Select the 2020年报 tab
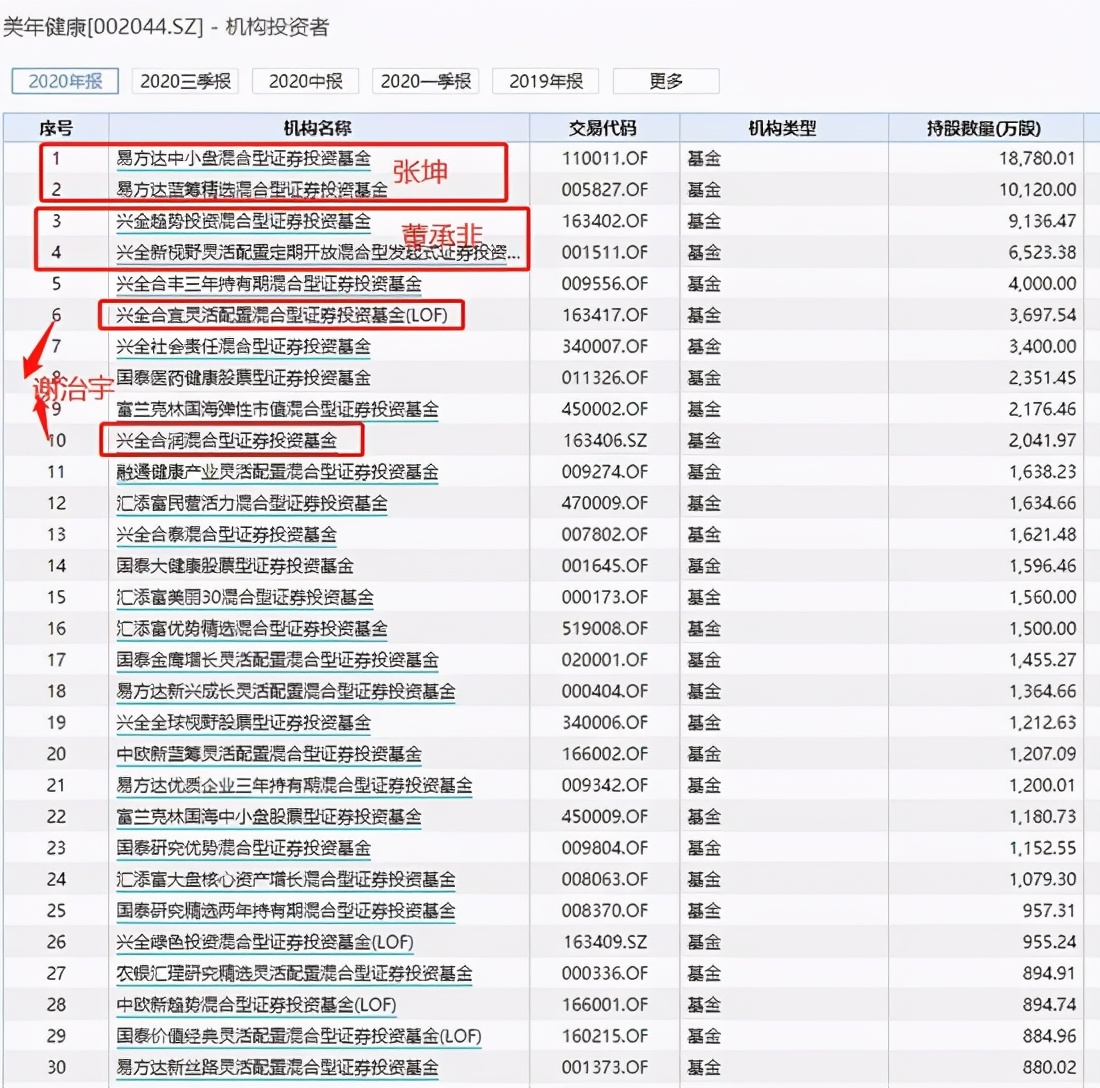This screenshot has width=1100, height=1088. click(65, 81)
